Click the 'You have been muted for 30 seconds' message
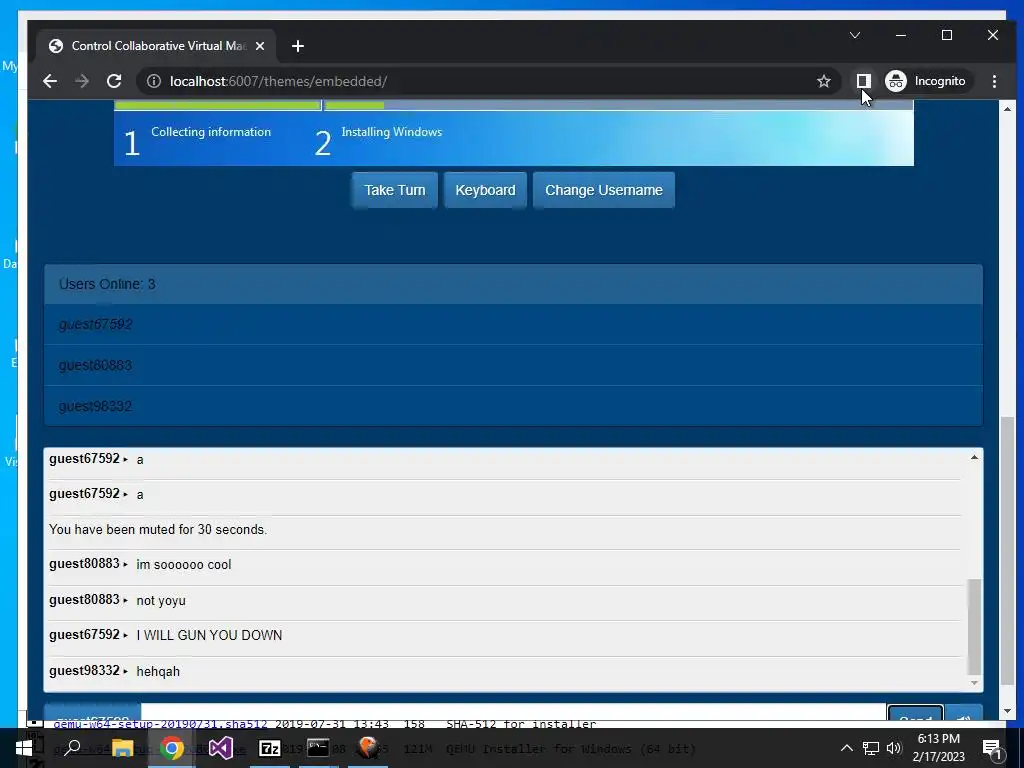This screenshot has width=1024, height=768. pos(158,530)
